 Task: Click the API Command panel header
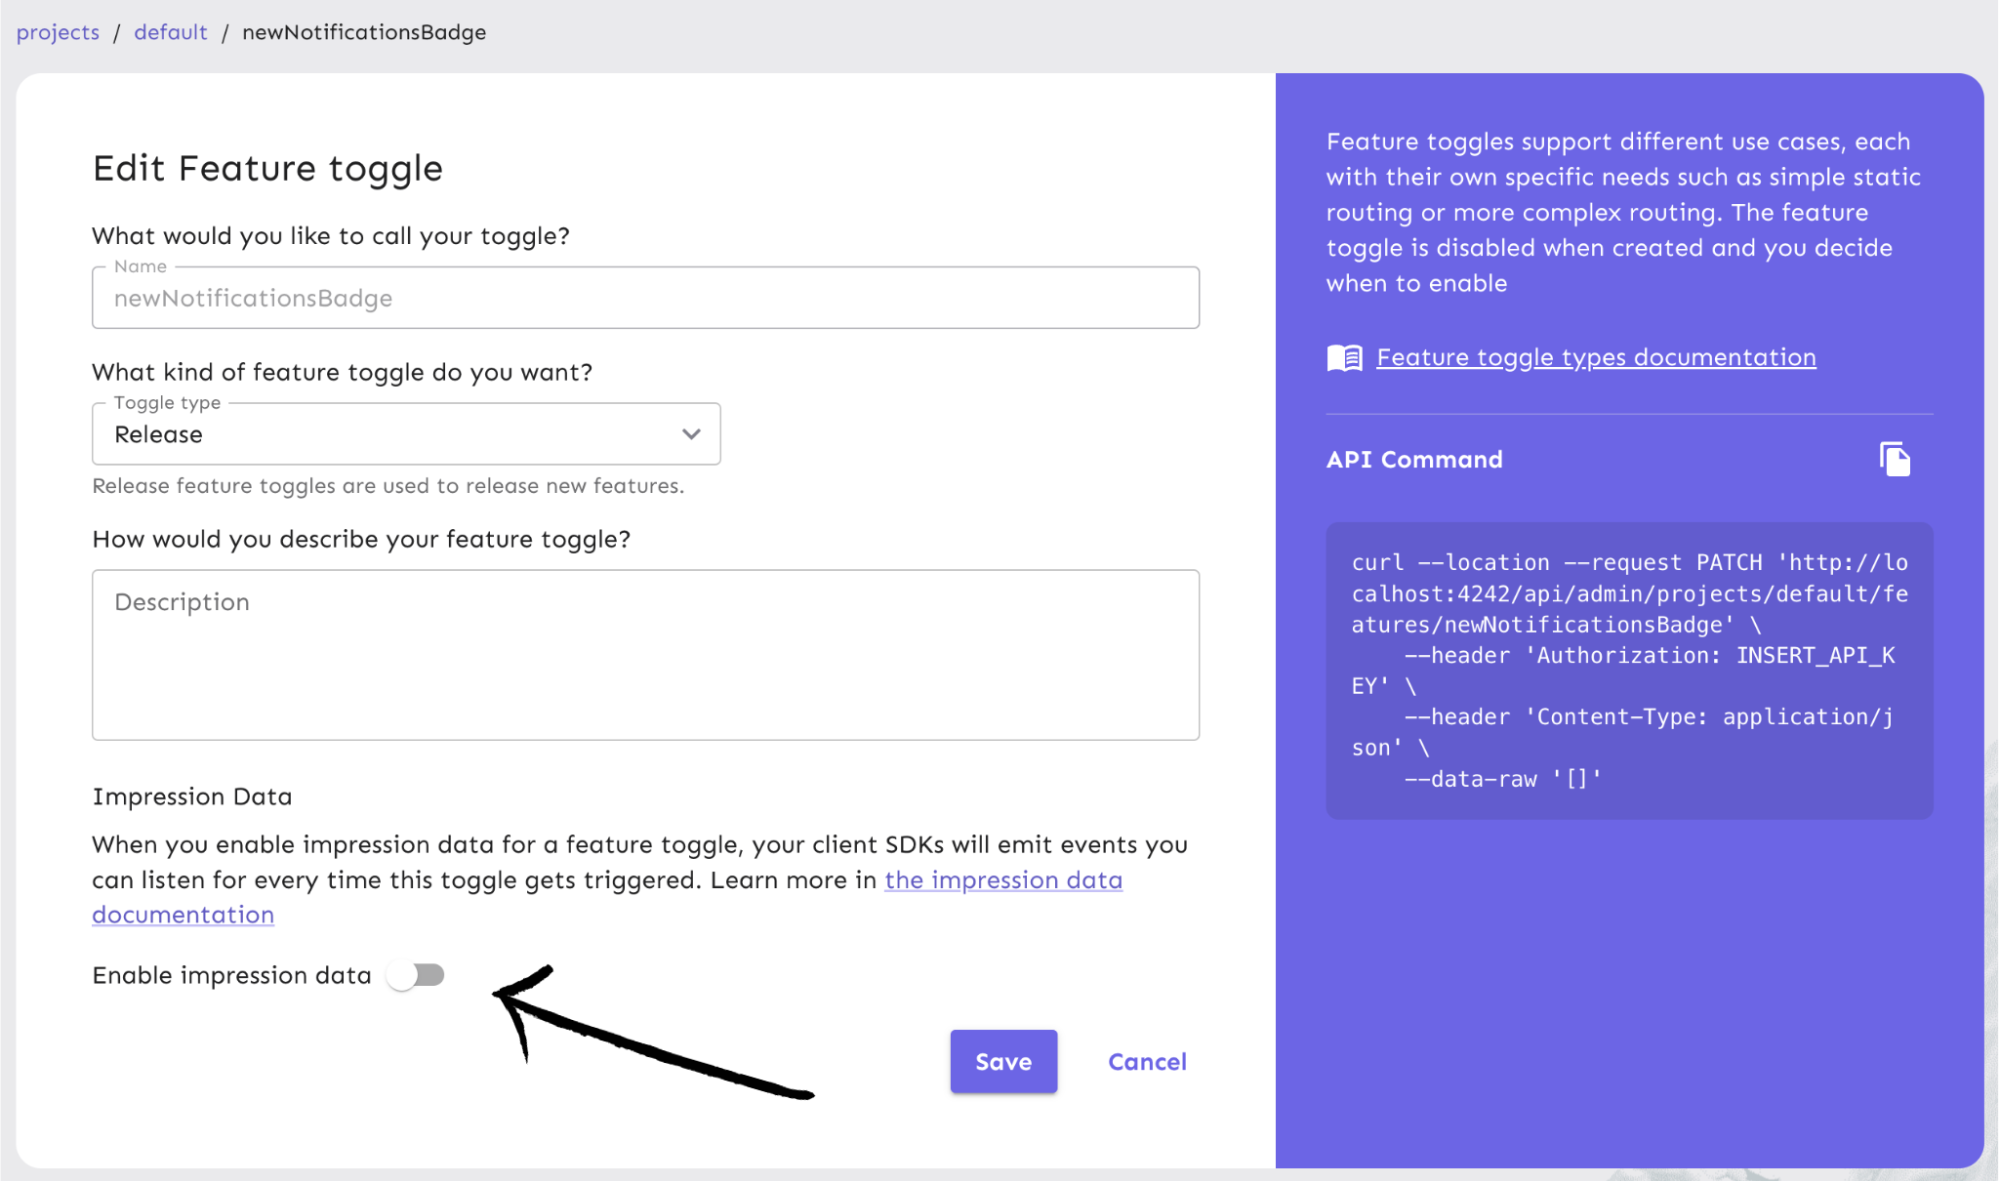click(x=1414, y=459)
